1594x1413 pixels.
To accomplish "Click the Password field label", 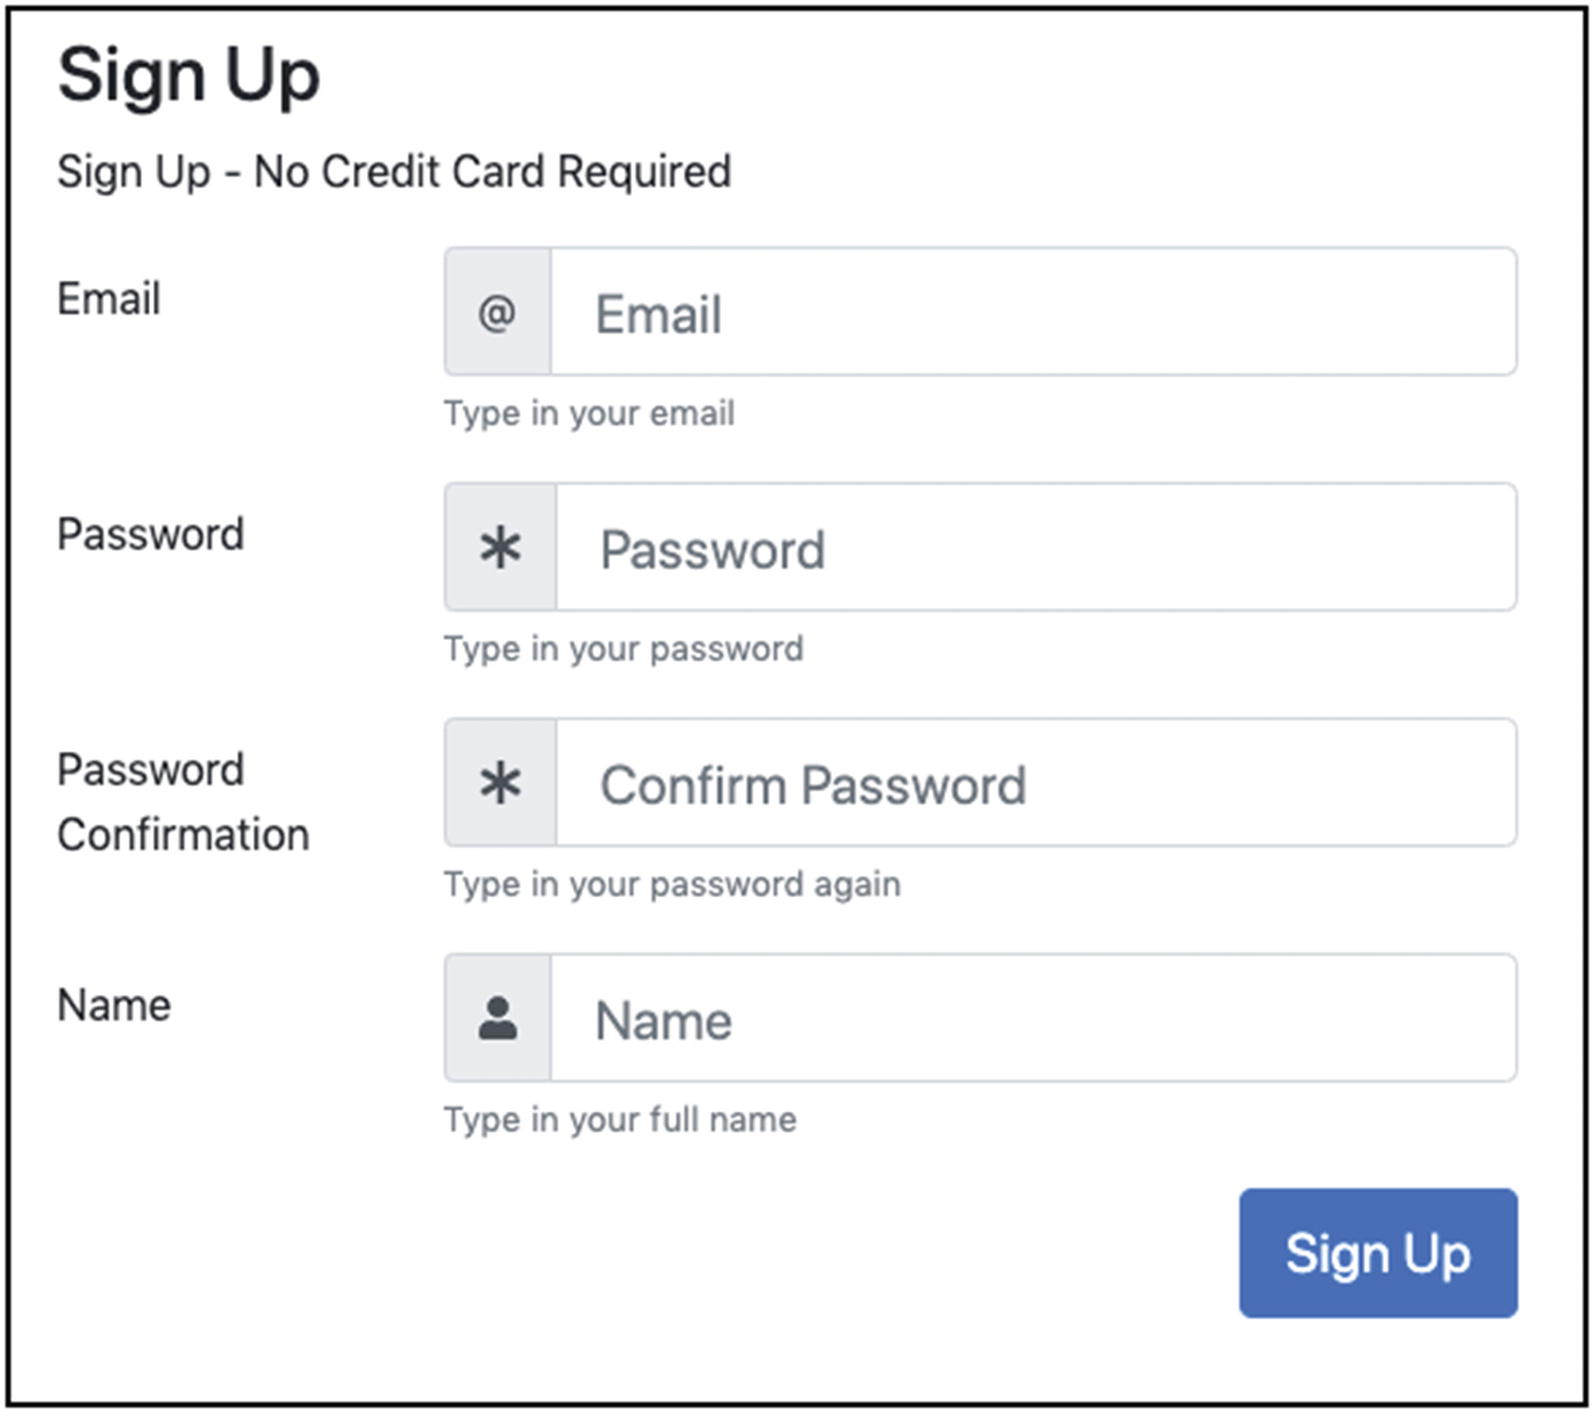I will point(150,534).
